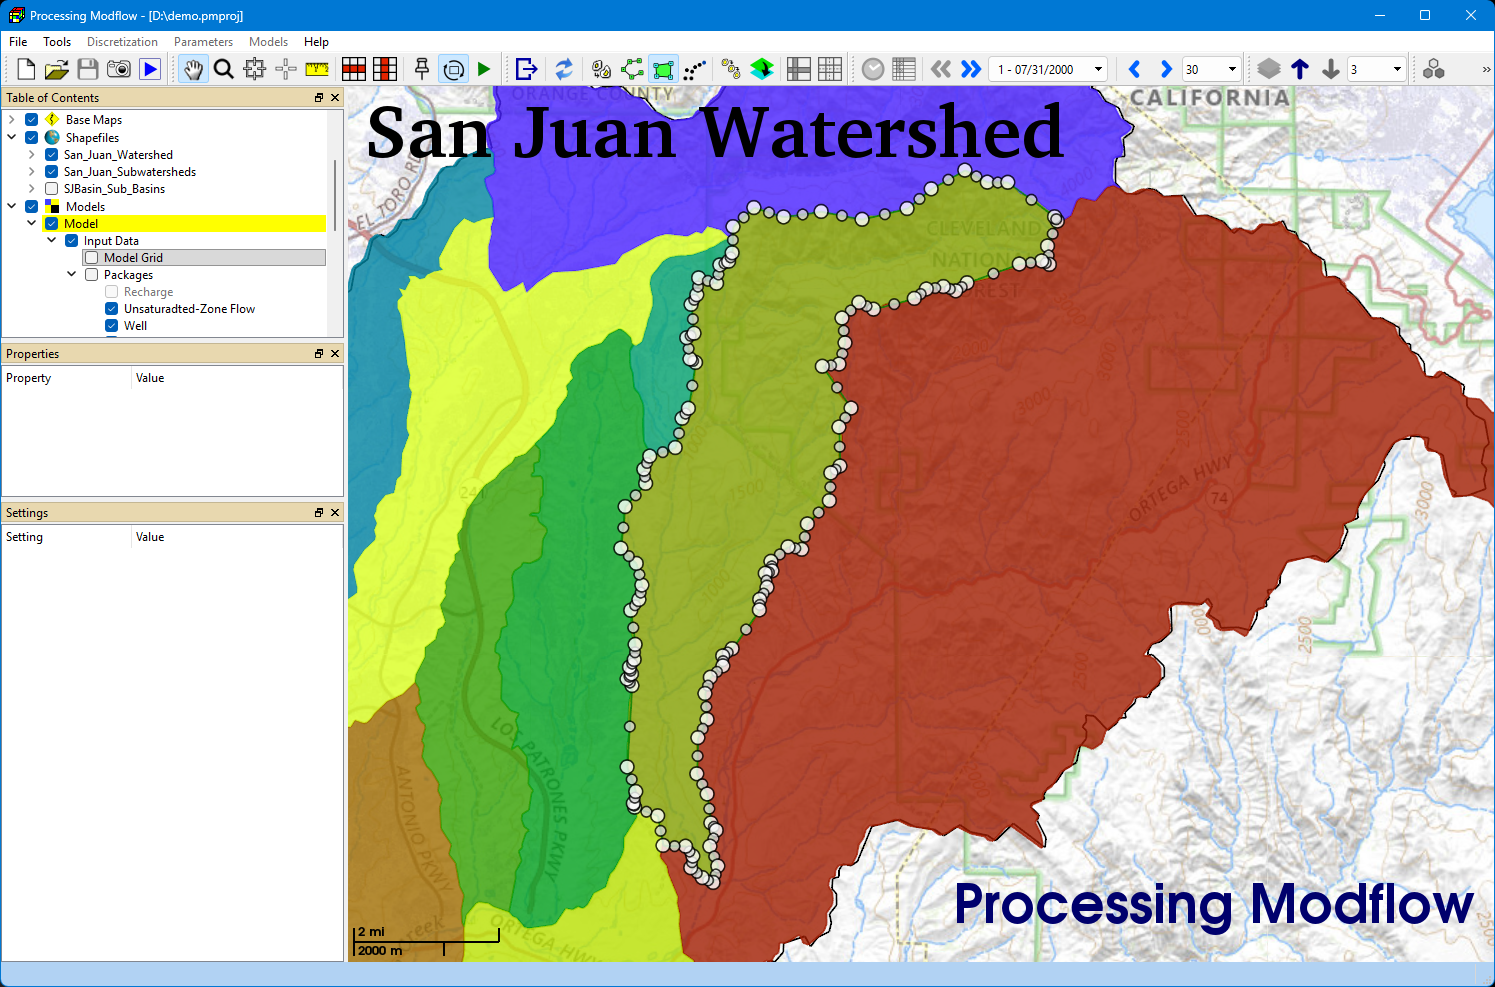Click the blue single left arrow
This screenshot has height=987, width=1495.
pyautogui.click(x=1134, y=69)
